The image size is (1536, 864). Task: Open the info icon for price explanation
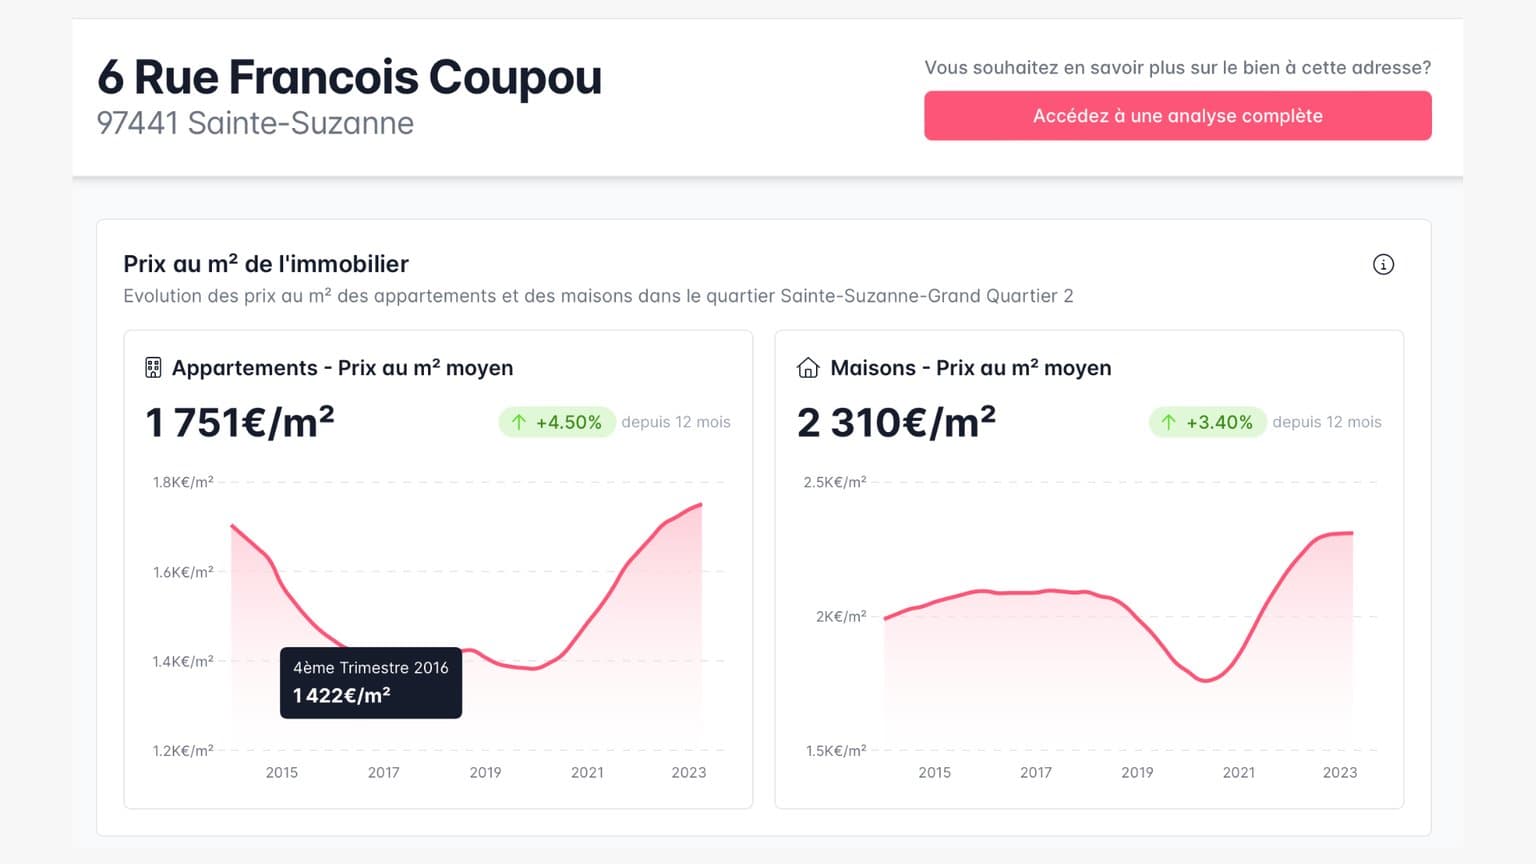click(x=1383, y=264)
